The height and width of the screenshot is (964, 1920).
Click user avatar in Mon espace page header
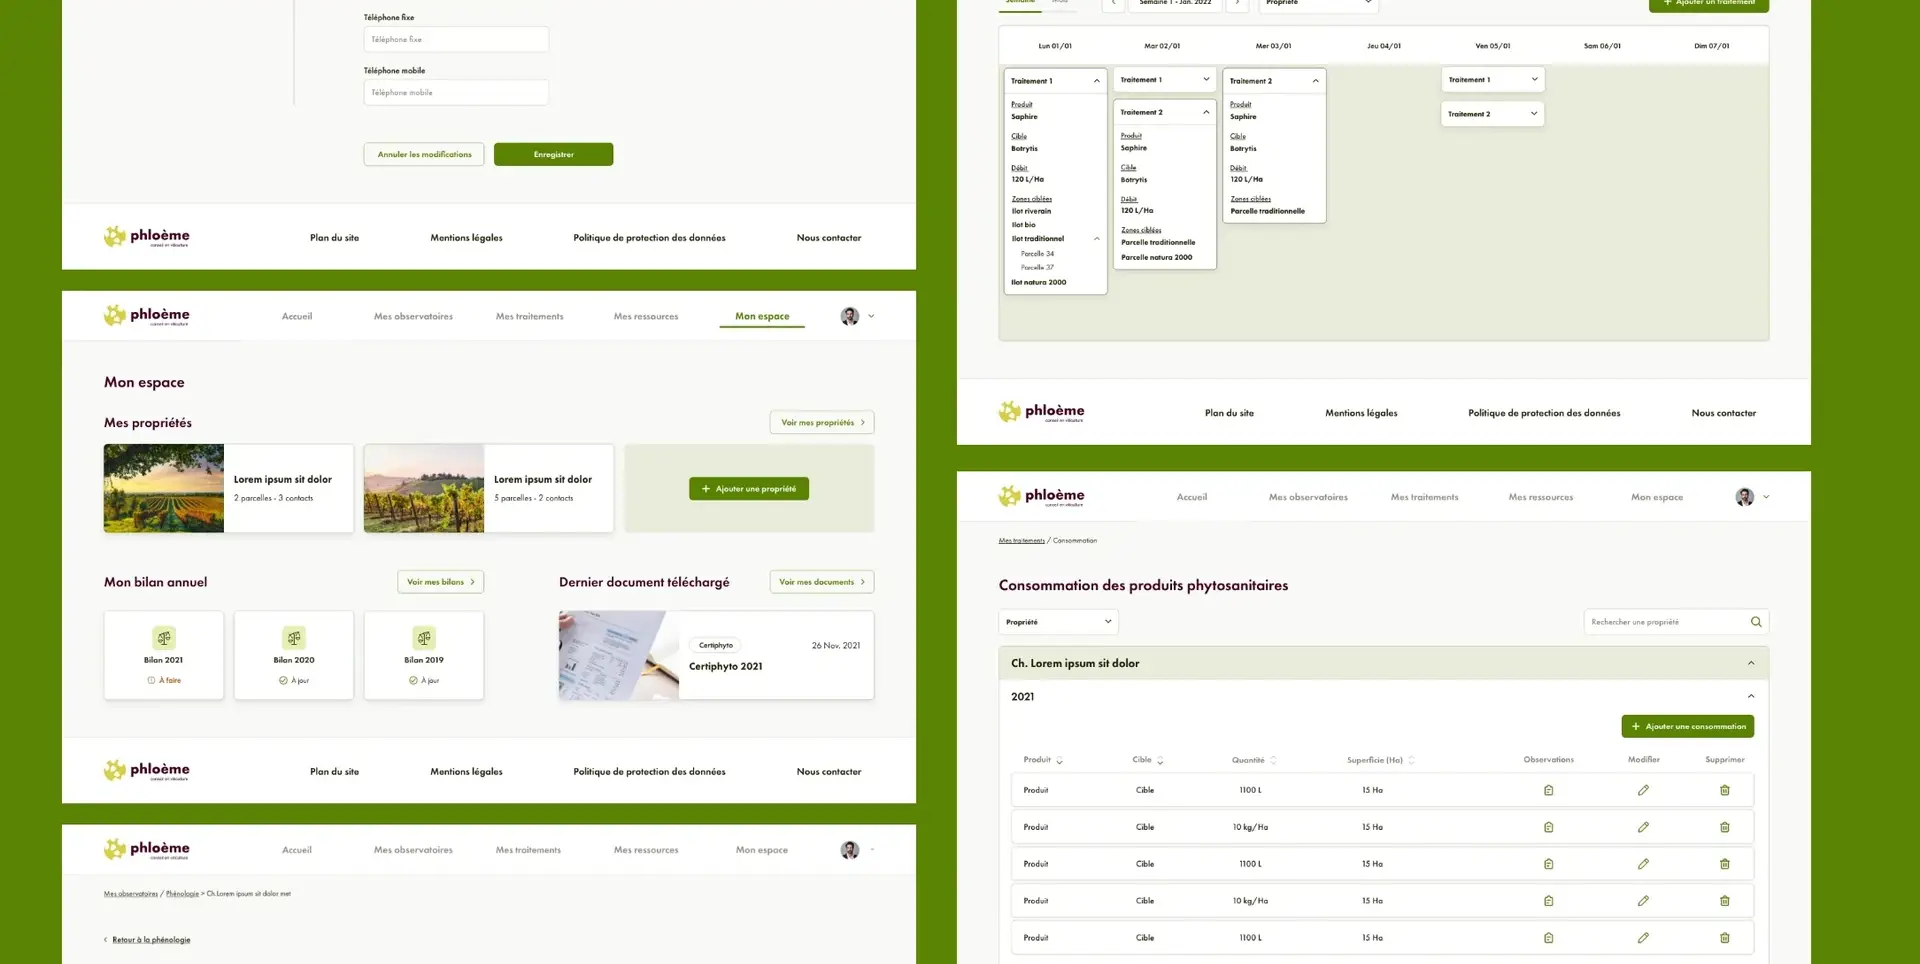pyautogui.click(x=850, y=316)
